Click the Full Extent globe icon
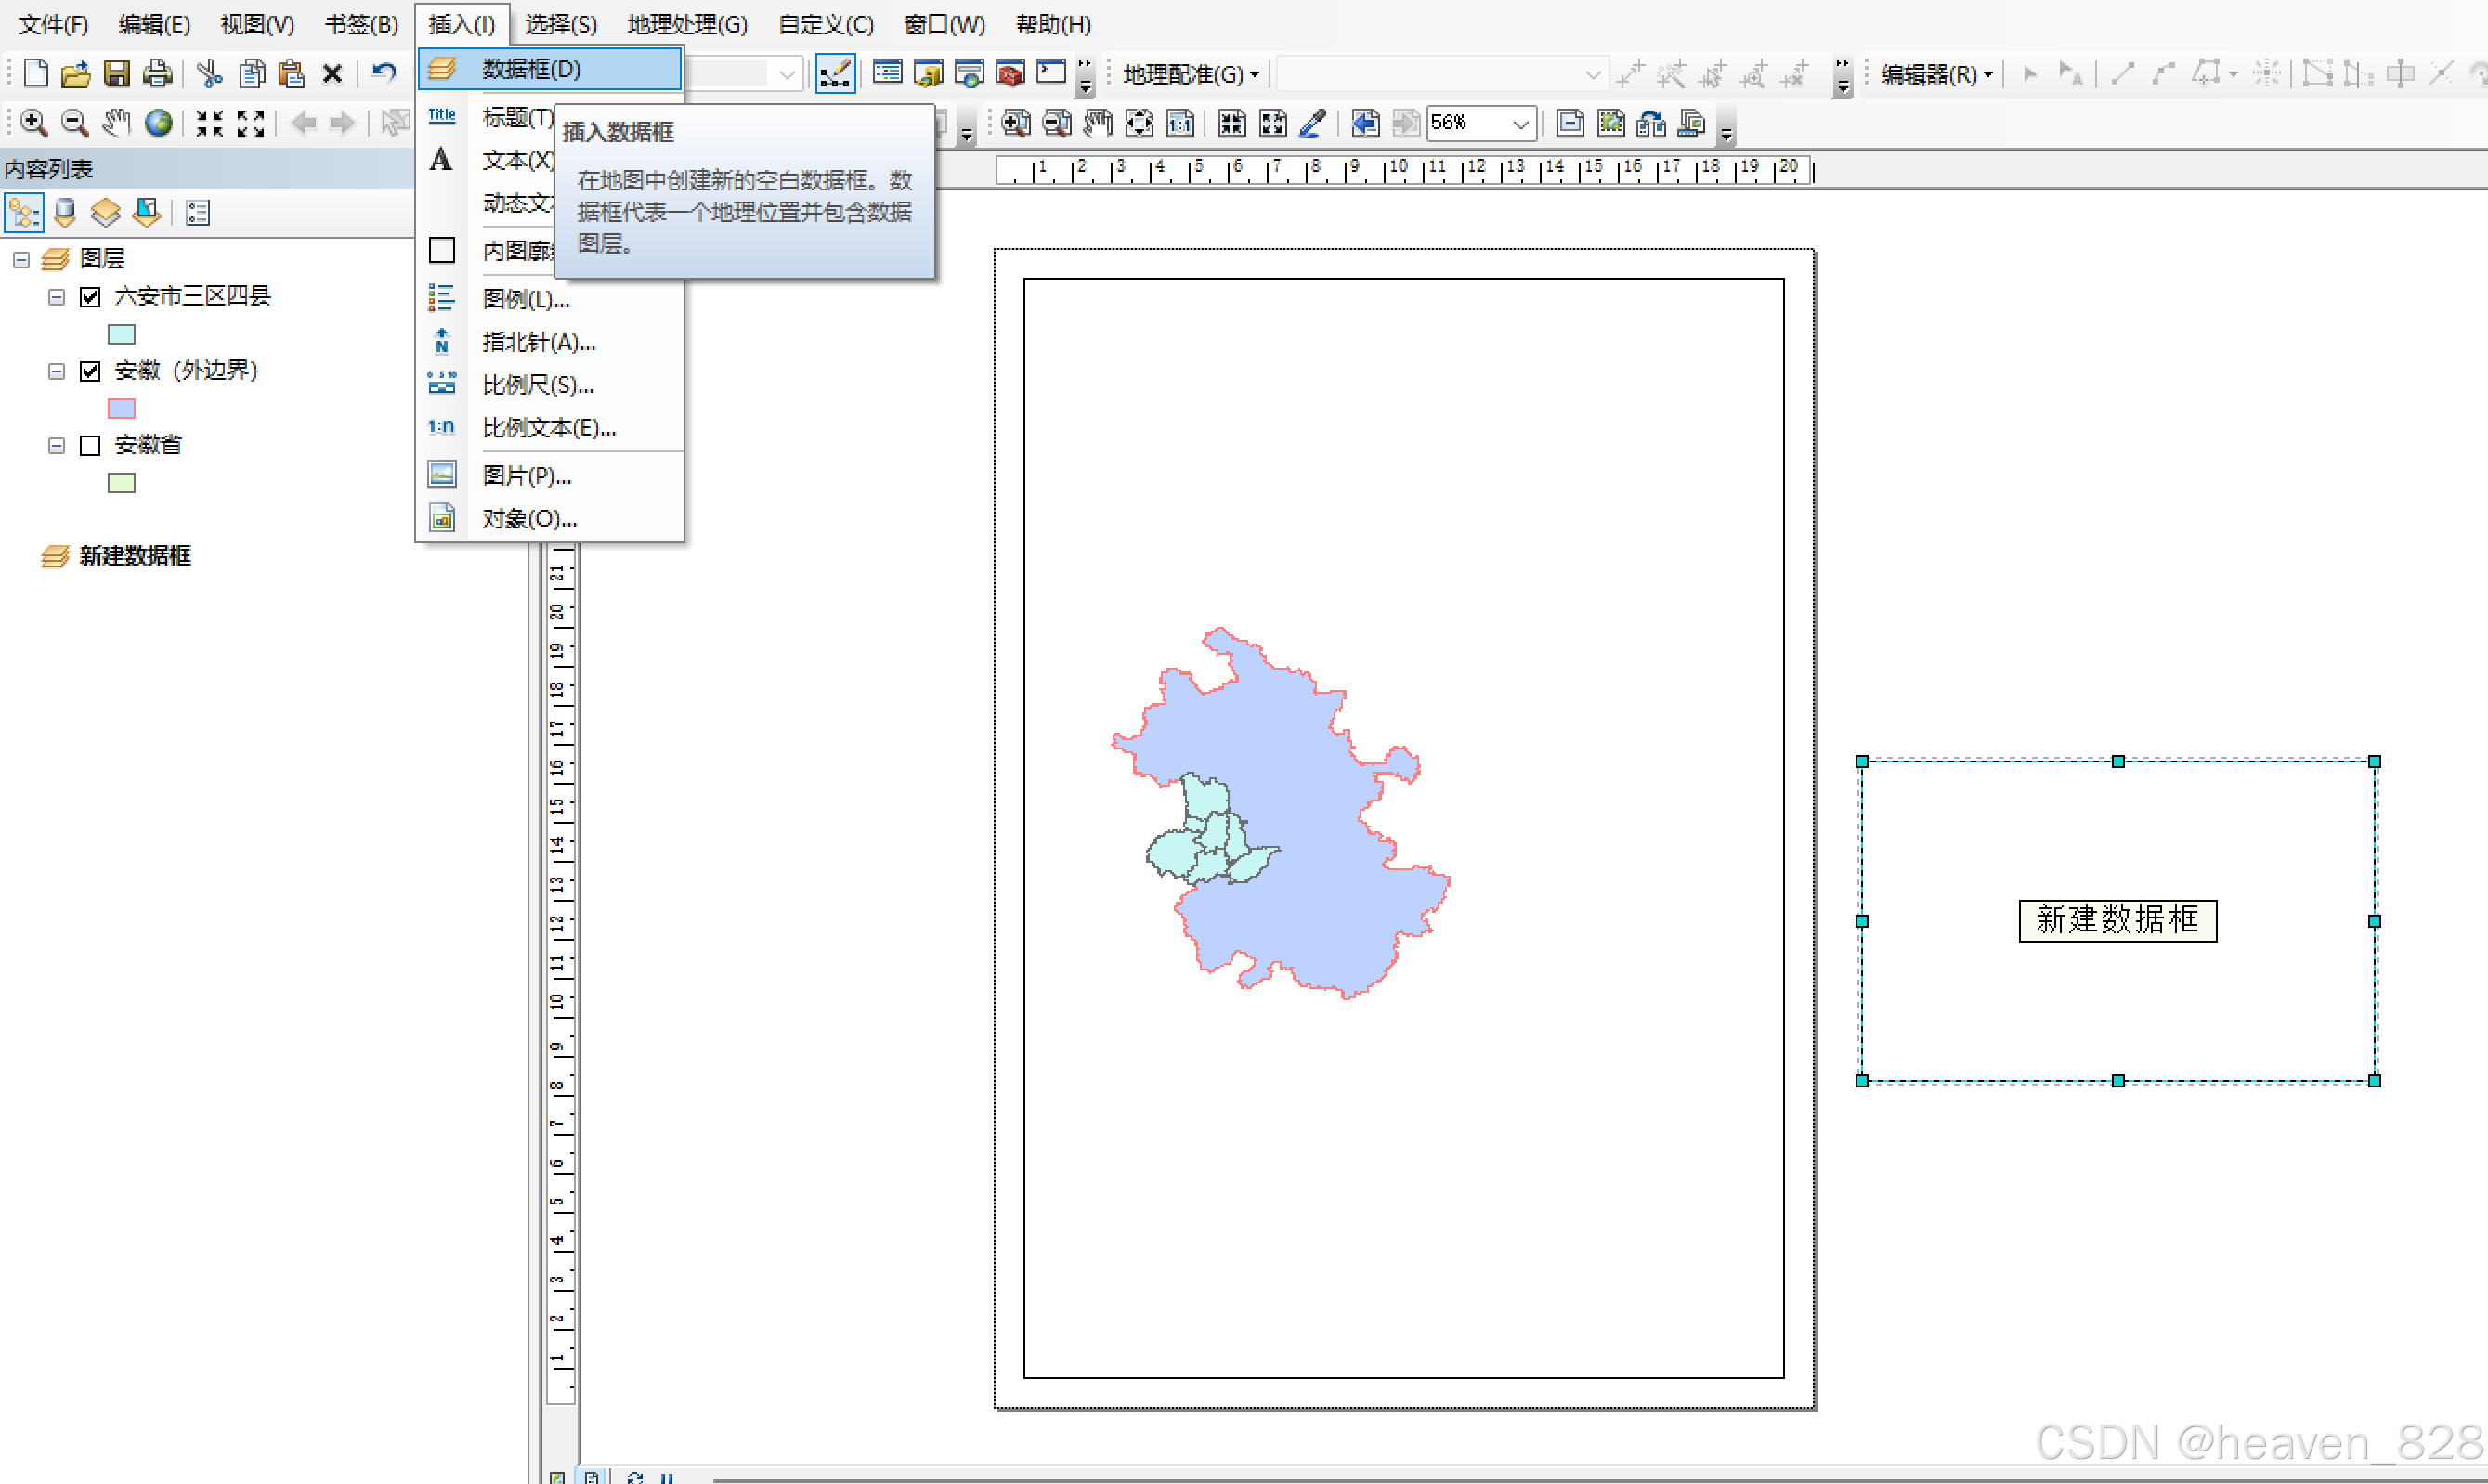This screenshot has width=2488, height=1484. pyautogui.click(x=158, y=123)
